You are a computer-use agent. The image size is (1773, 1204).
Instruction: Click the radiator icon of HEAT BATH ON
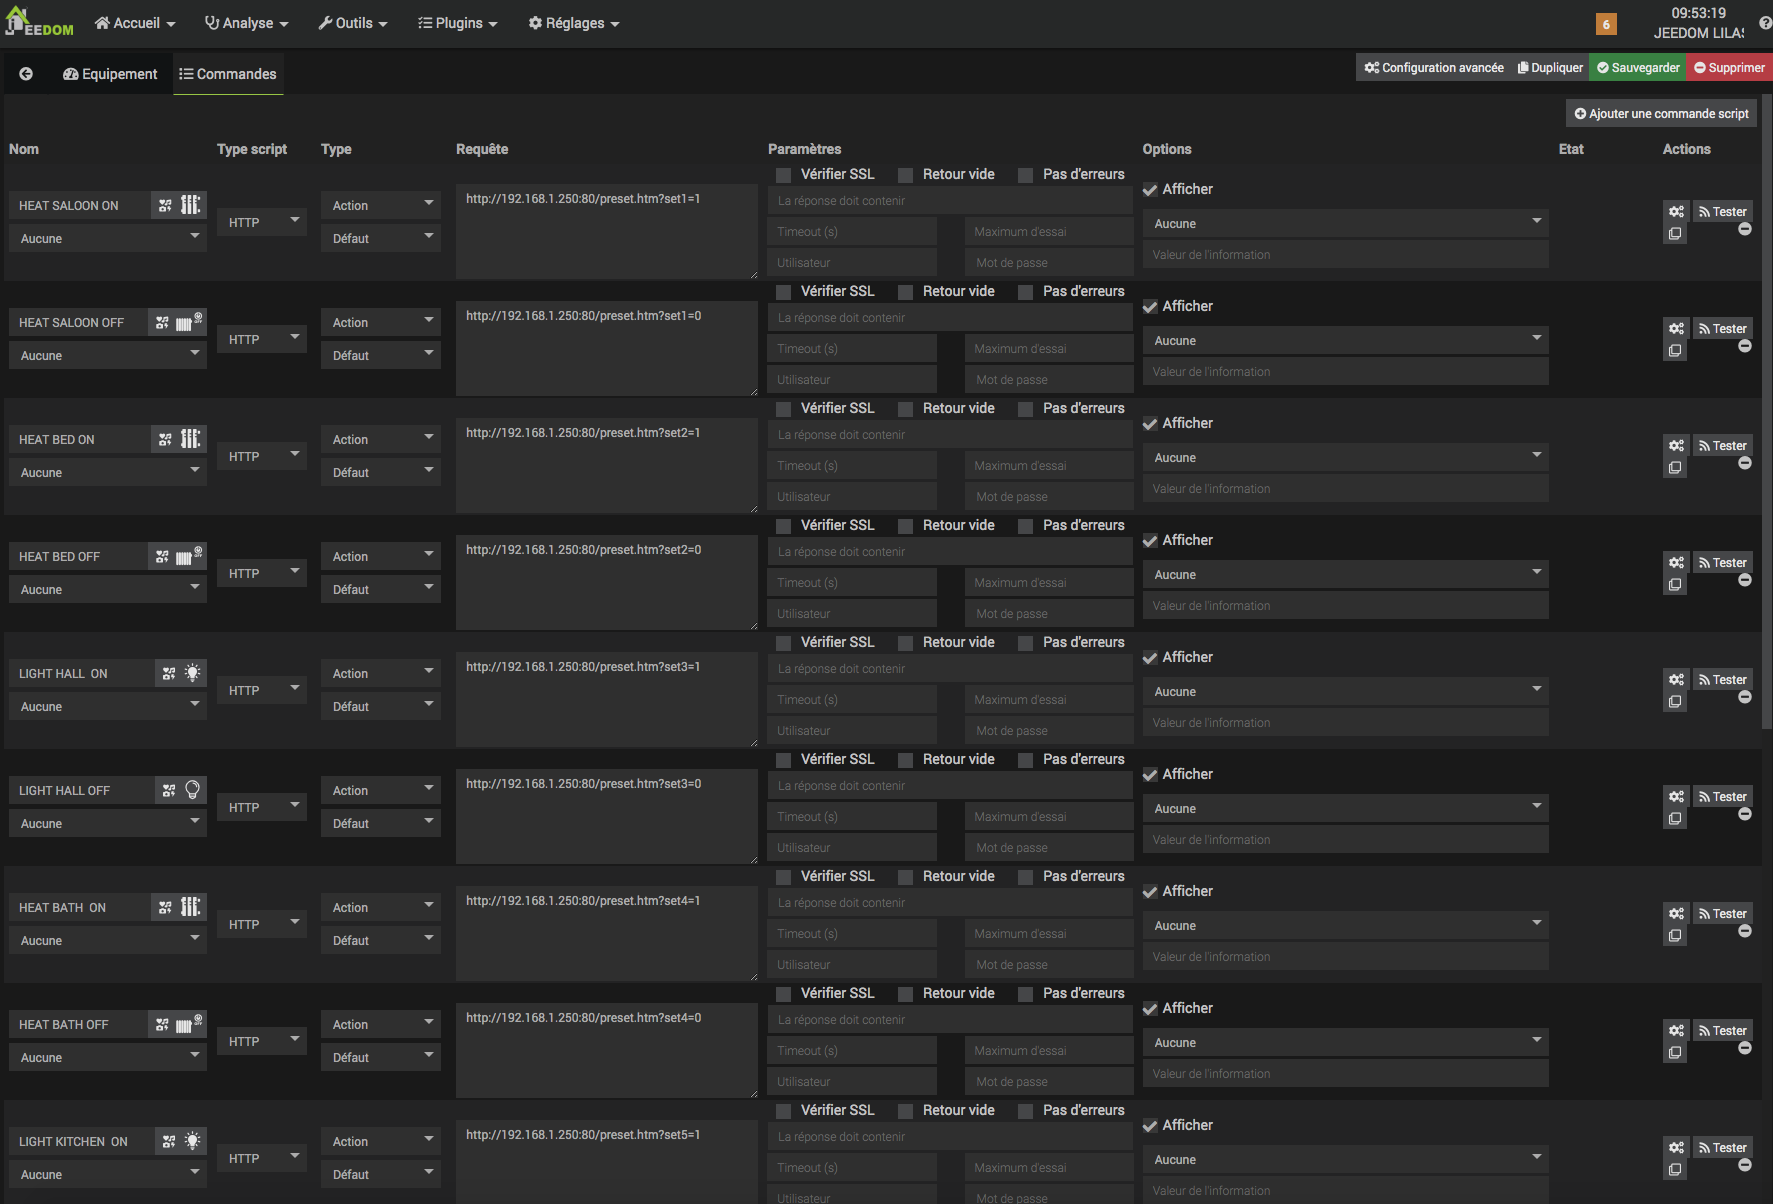[191, 907]
